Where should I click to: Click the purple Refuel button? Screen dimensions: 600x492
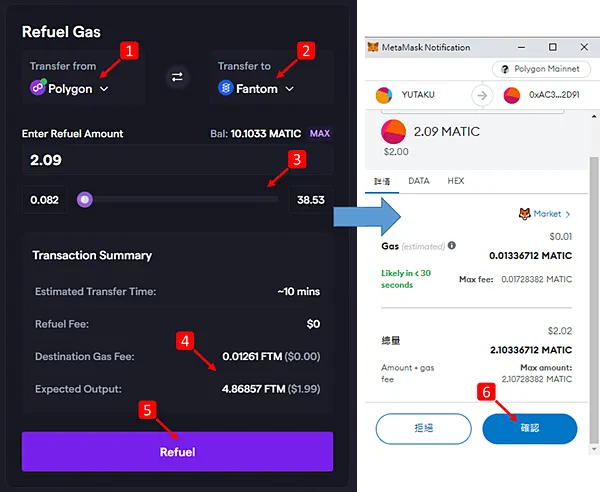pyautogui.click(x=178, y=452)
